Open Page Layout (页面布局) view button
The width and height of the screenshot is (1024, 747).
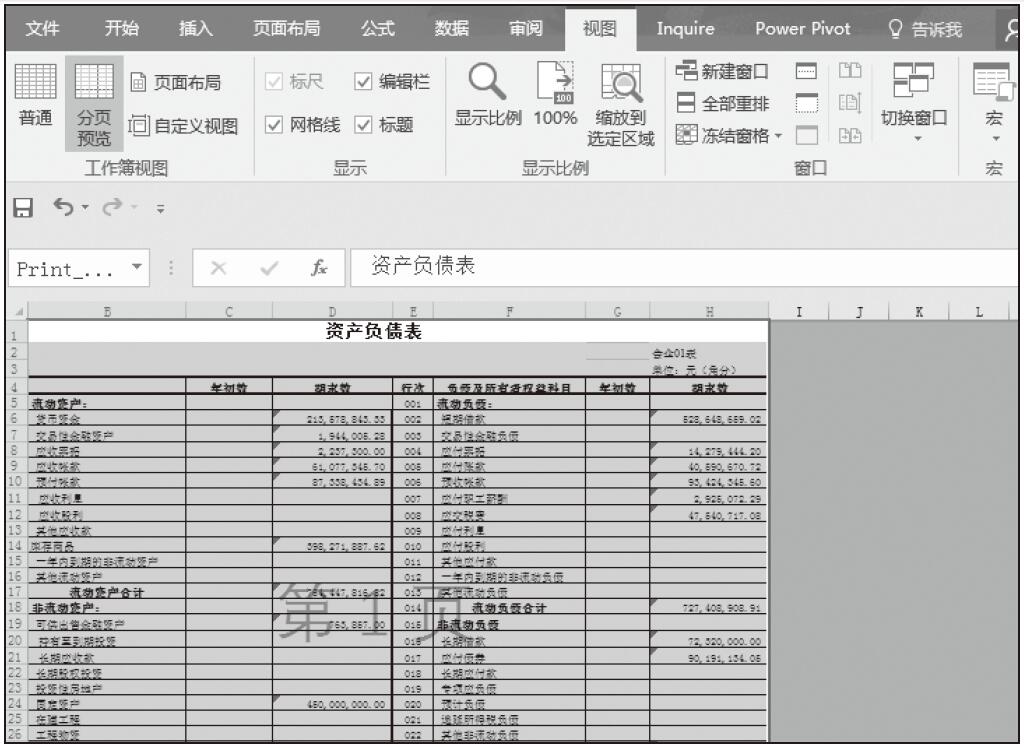[x=176, y=82]
